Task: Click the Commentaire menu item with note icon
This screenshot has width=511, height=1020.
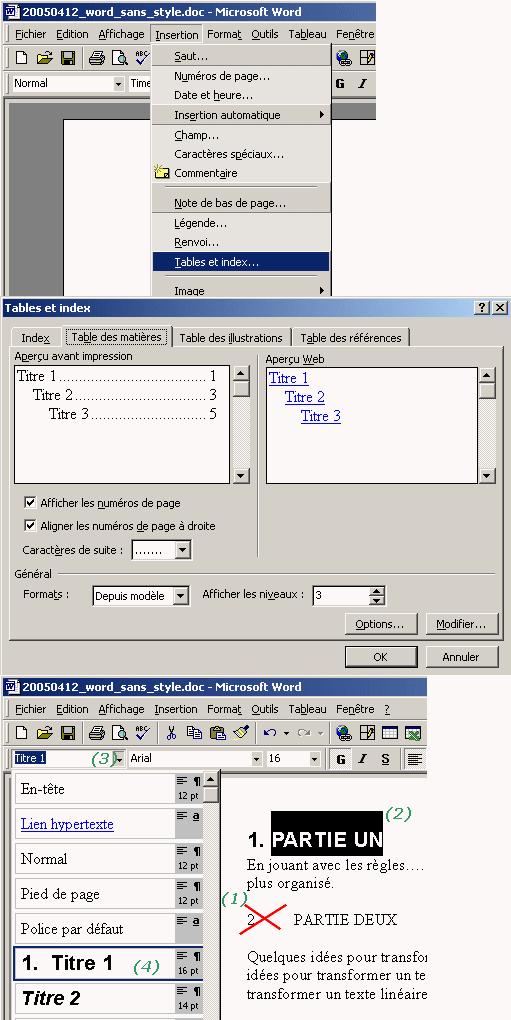Action: point(241,173)
